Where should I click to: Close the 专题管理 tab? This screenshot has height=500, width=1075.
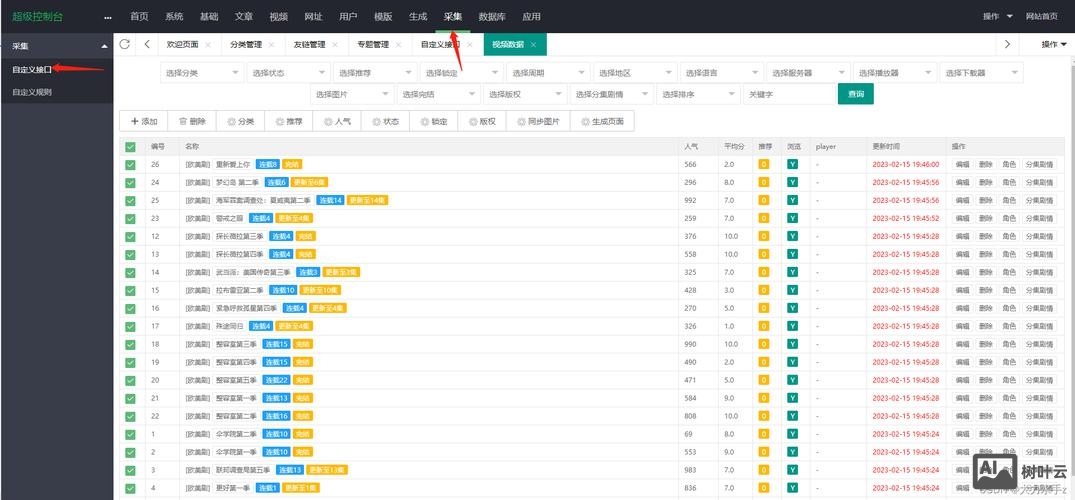point(398,45)
